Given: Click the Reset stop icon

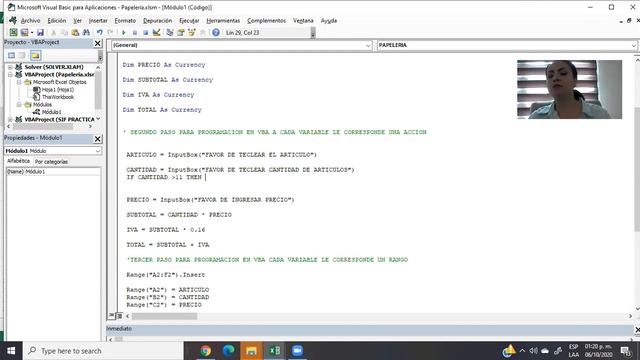Looking at the screenshot, I should tap(145, 32).
